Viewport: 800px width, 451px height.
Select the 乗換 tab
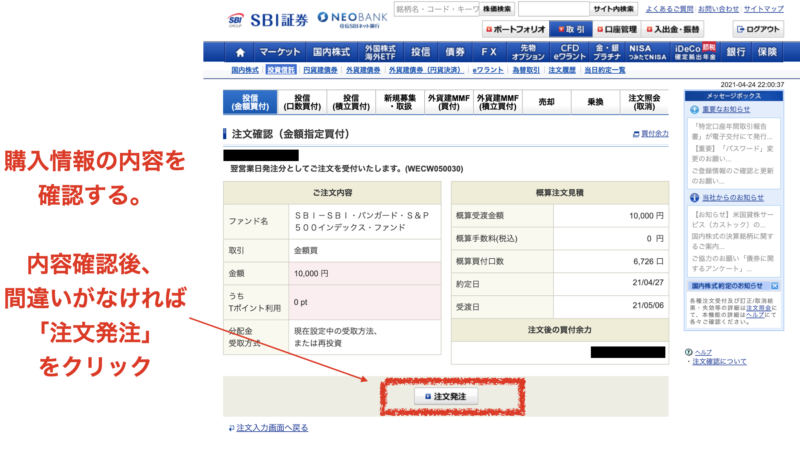(x=595, y=102)
